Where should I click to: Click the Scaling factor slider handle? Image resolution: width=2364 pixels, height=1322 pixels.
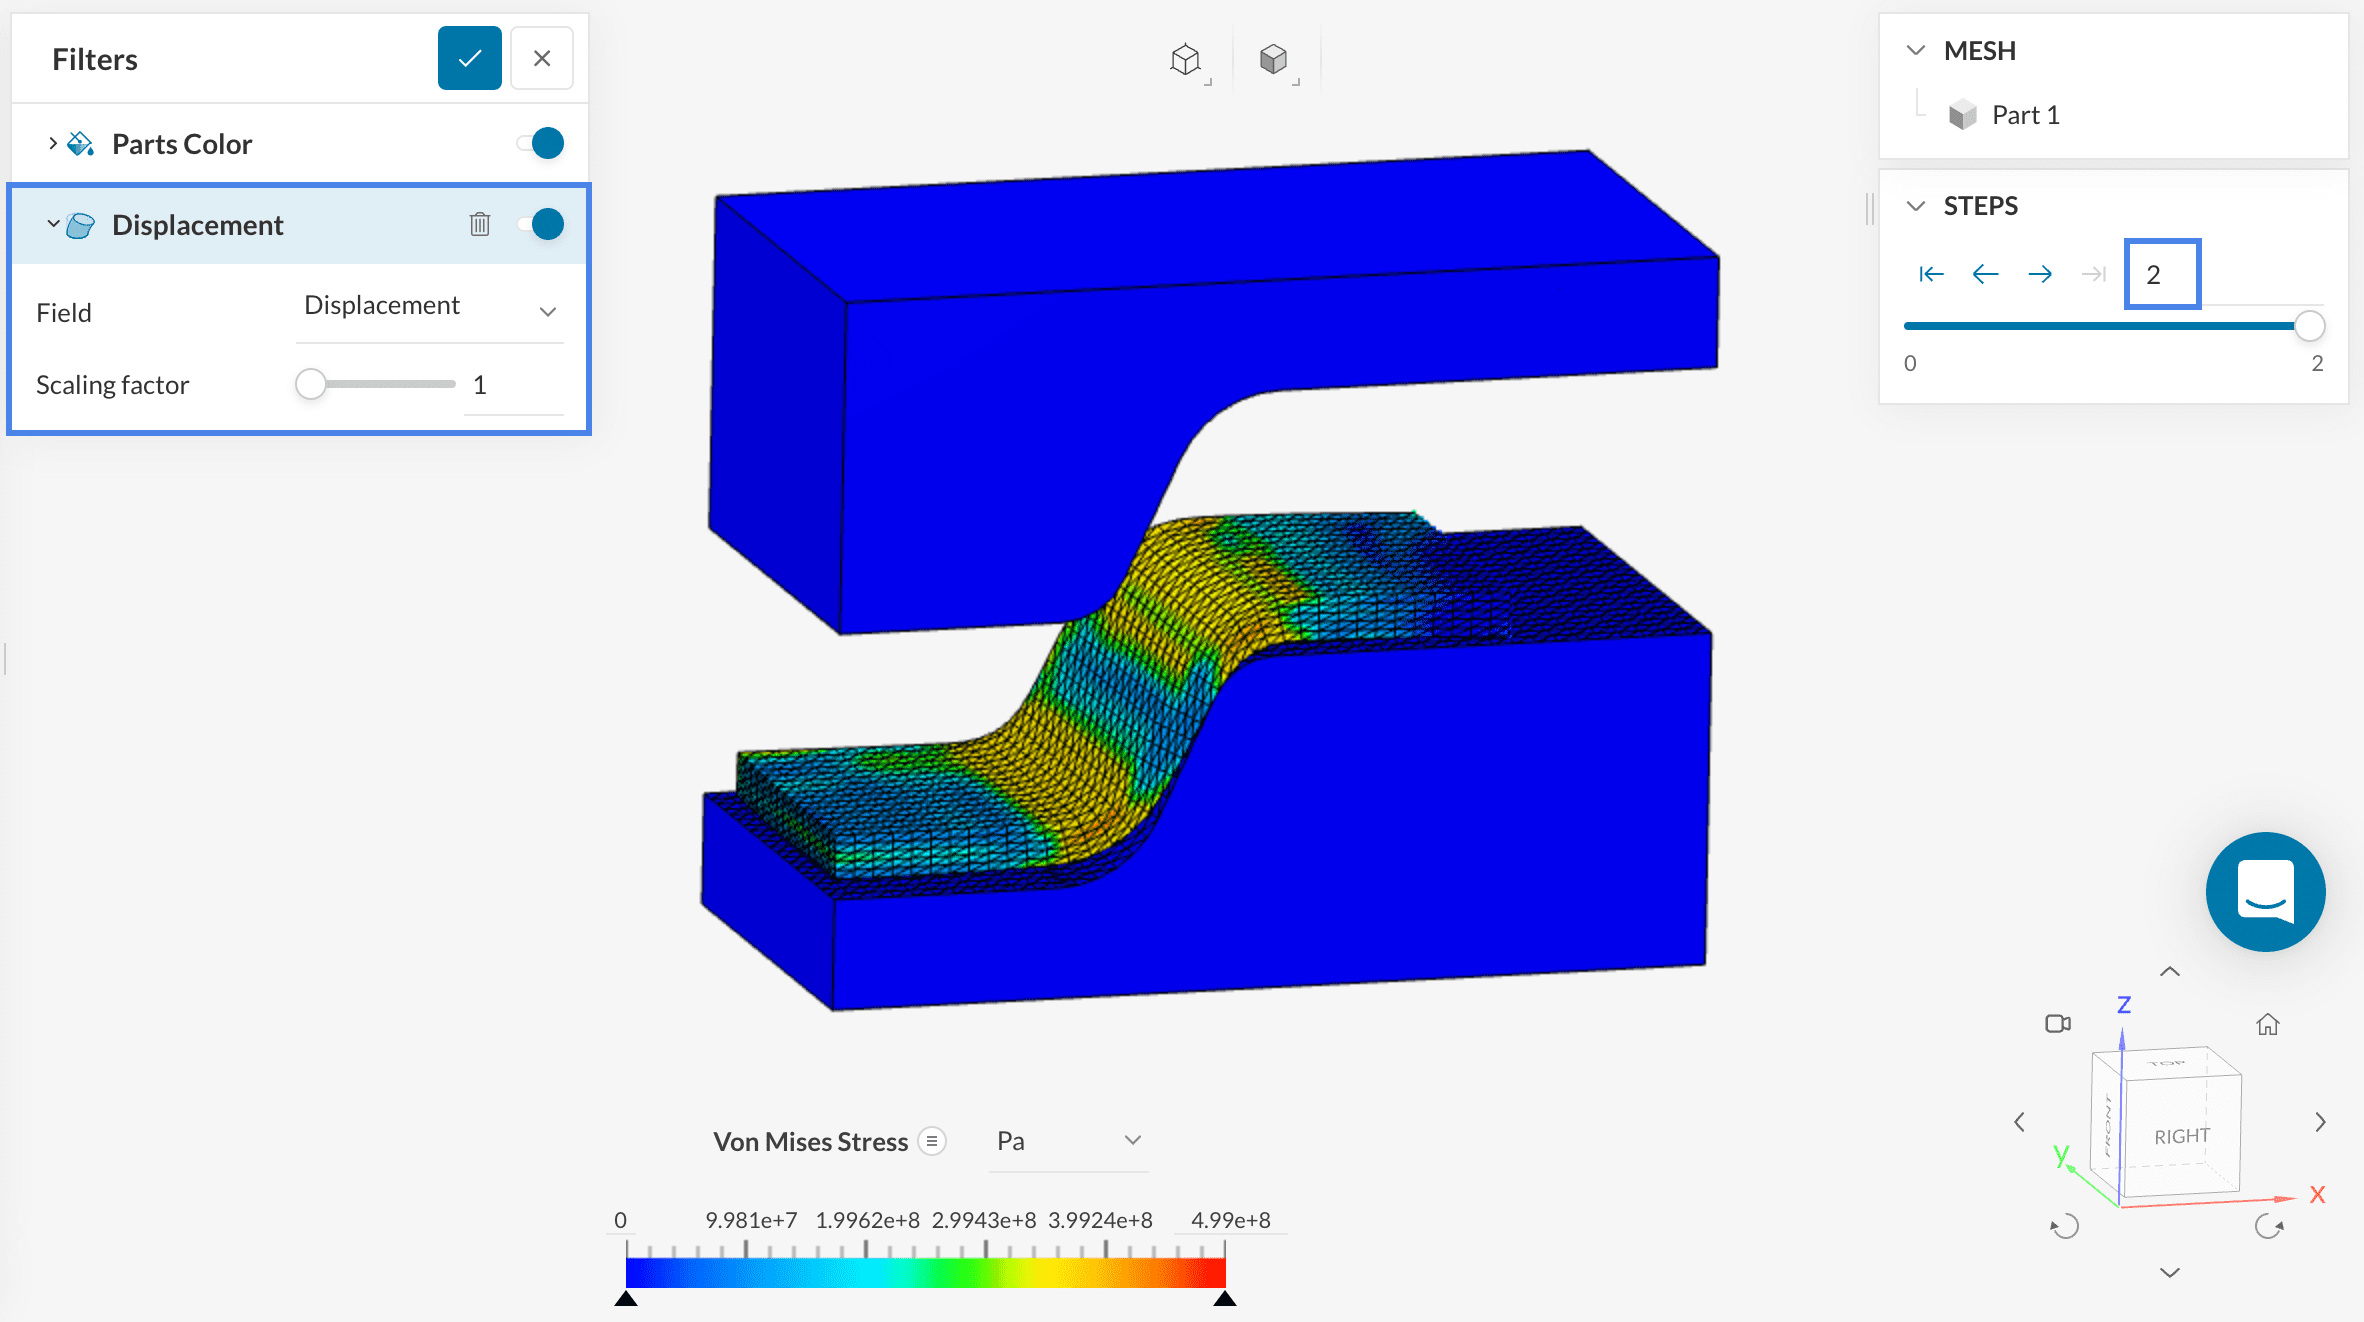pyautogui.click(x=311, y=384)
